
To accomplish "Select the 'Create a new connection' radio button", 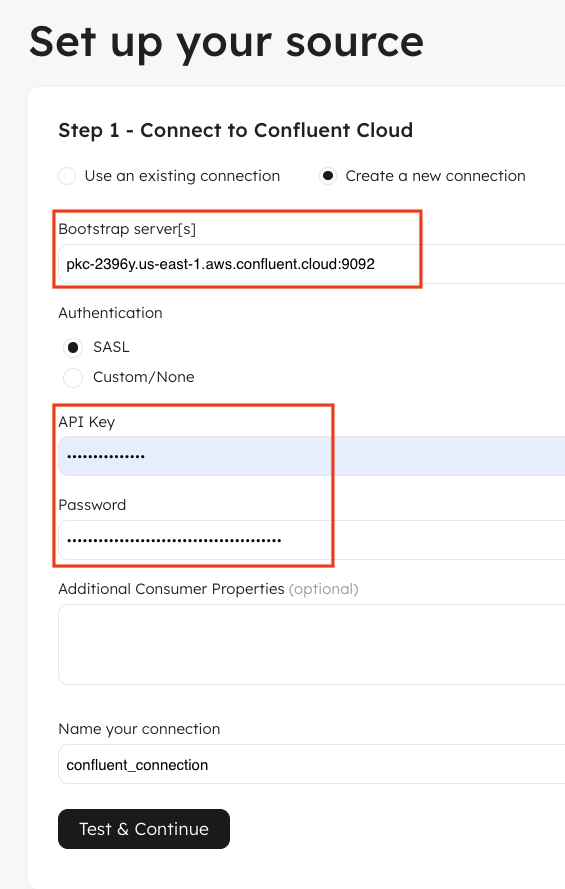I will [328, 176].
